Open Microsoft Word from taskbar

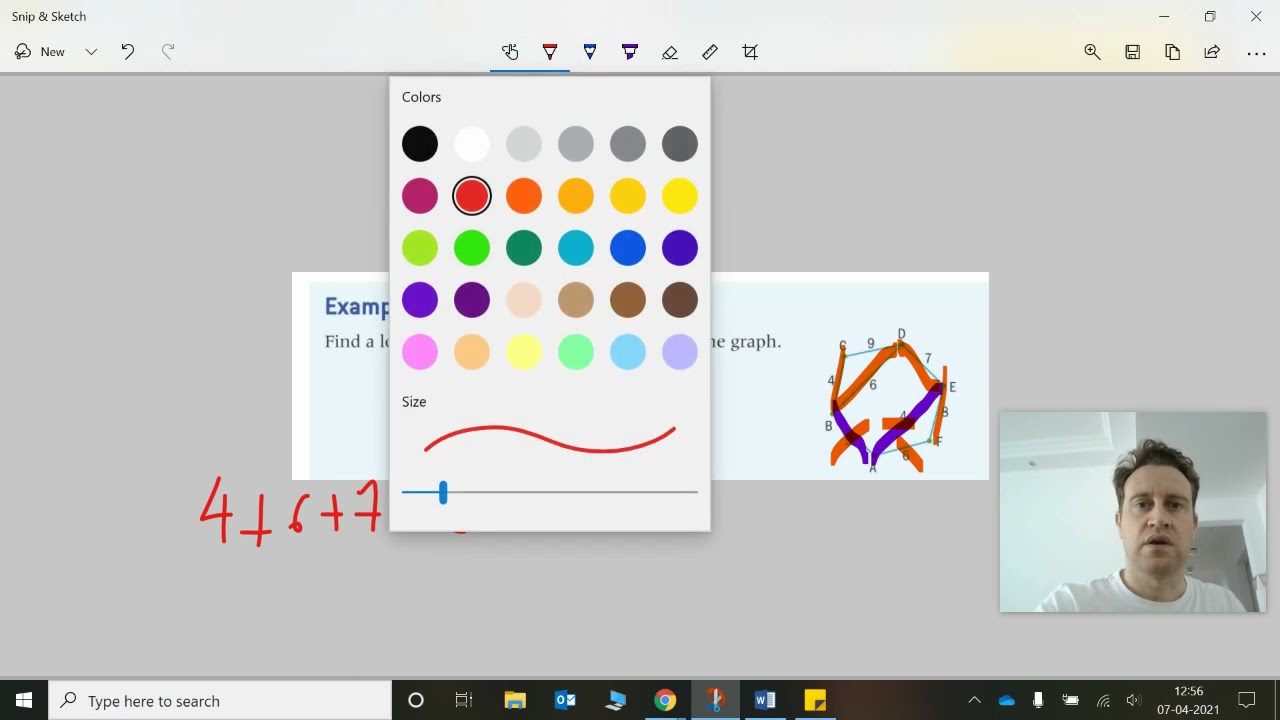pos(765,701)
